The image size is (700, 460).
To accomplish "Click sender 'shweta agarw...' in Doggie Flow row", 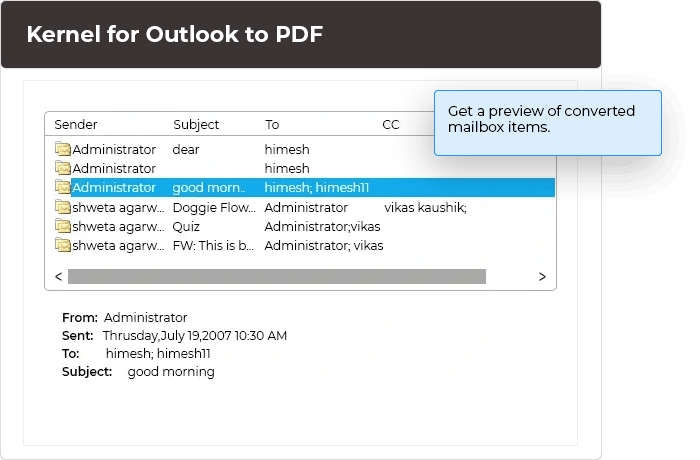I will coord(118,207).
